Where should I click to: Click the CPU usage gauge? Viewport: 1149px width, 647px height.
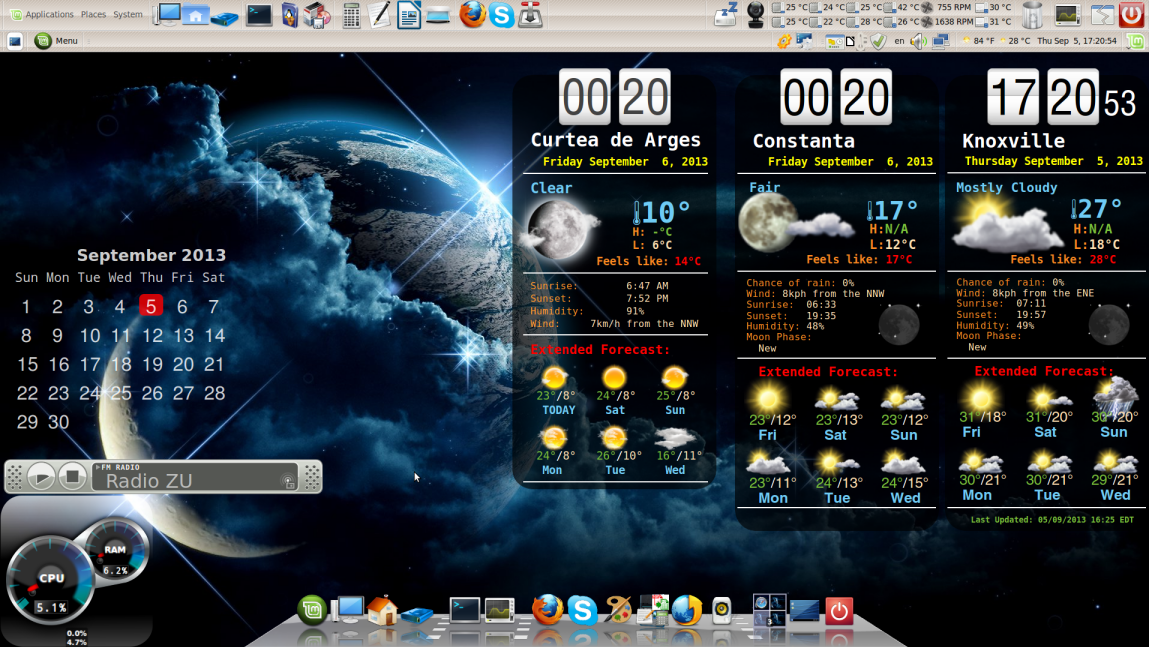pos(50,578)
